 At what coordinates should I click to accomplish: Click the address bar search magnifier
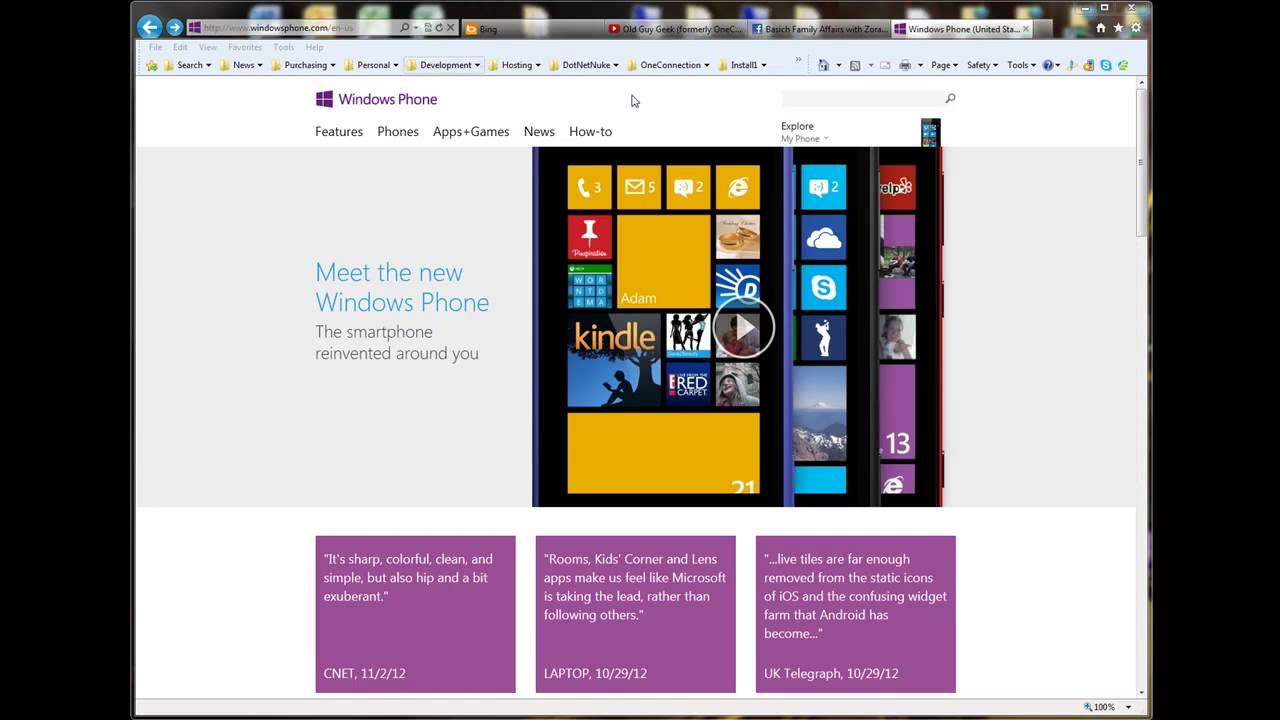tap(404, 28)
